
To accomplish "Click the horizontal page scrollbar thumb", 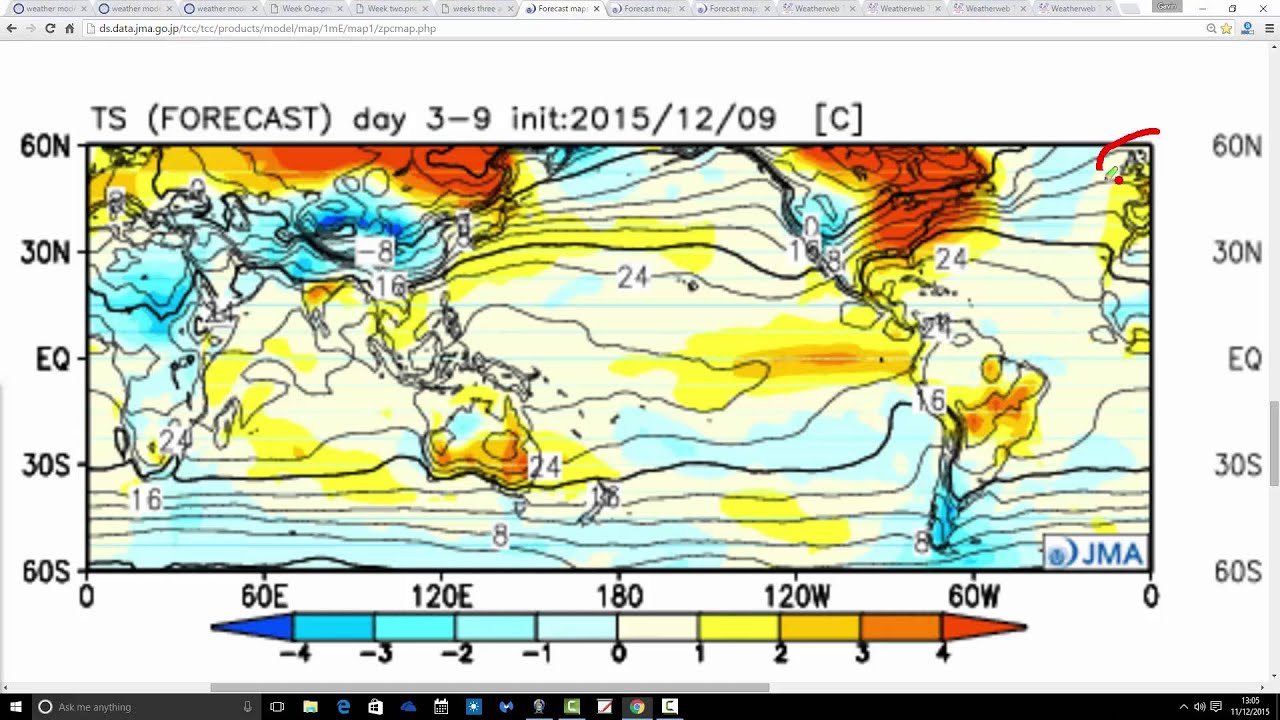I will [490, 687].
